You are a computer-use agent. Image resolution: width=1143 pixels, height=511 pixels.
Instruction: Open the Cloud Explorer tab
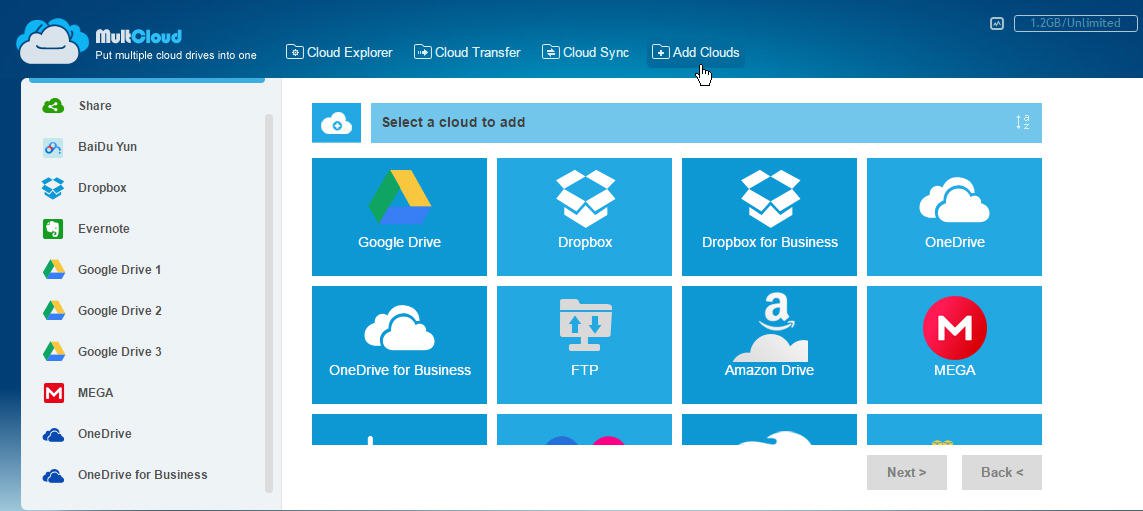[339, 52]
